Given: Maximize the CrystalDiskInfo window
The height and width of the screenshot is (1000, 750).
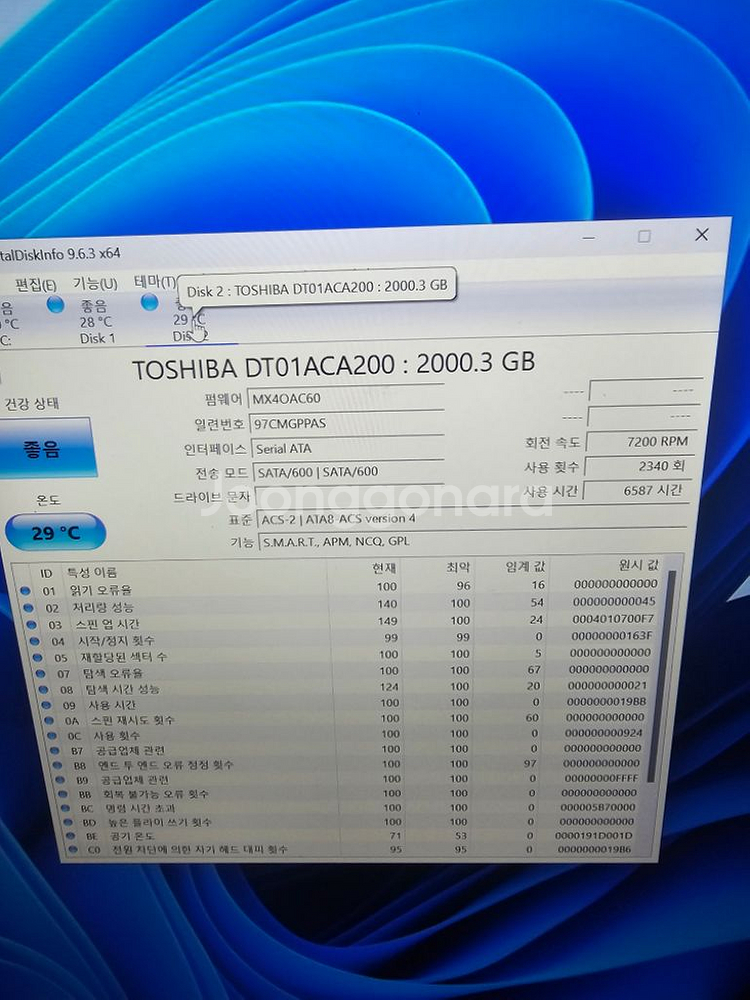Looking at the screenshot, I should click(644, 237).
